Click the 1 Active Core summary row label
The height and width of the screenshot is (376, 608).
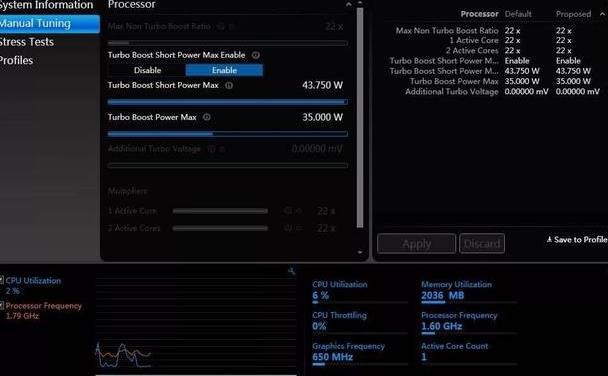[x=473, y=40]
